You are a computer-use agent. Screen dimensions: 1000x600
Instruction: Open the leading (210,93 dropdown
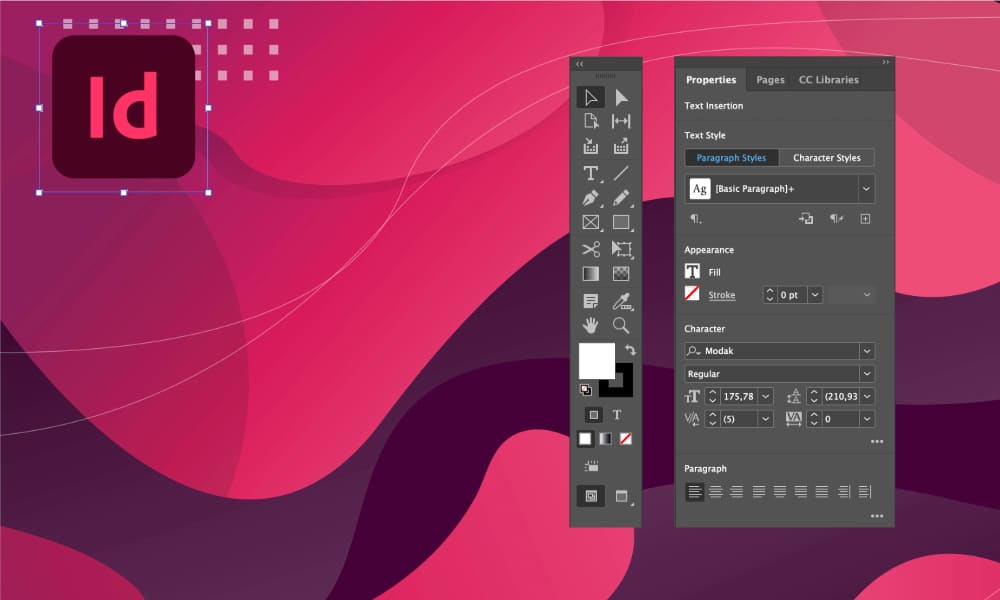(x=867, y=396)
